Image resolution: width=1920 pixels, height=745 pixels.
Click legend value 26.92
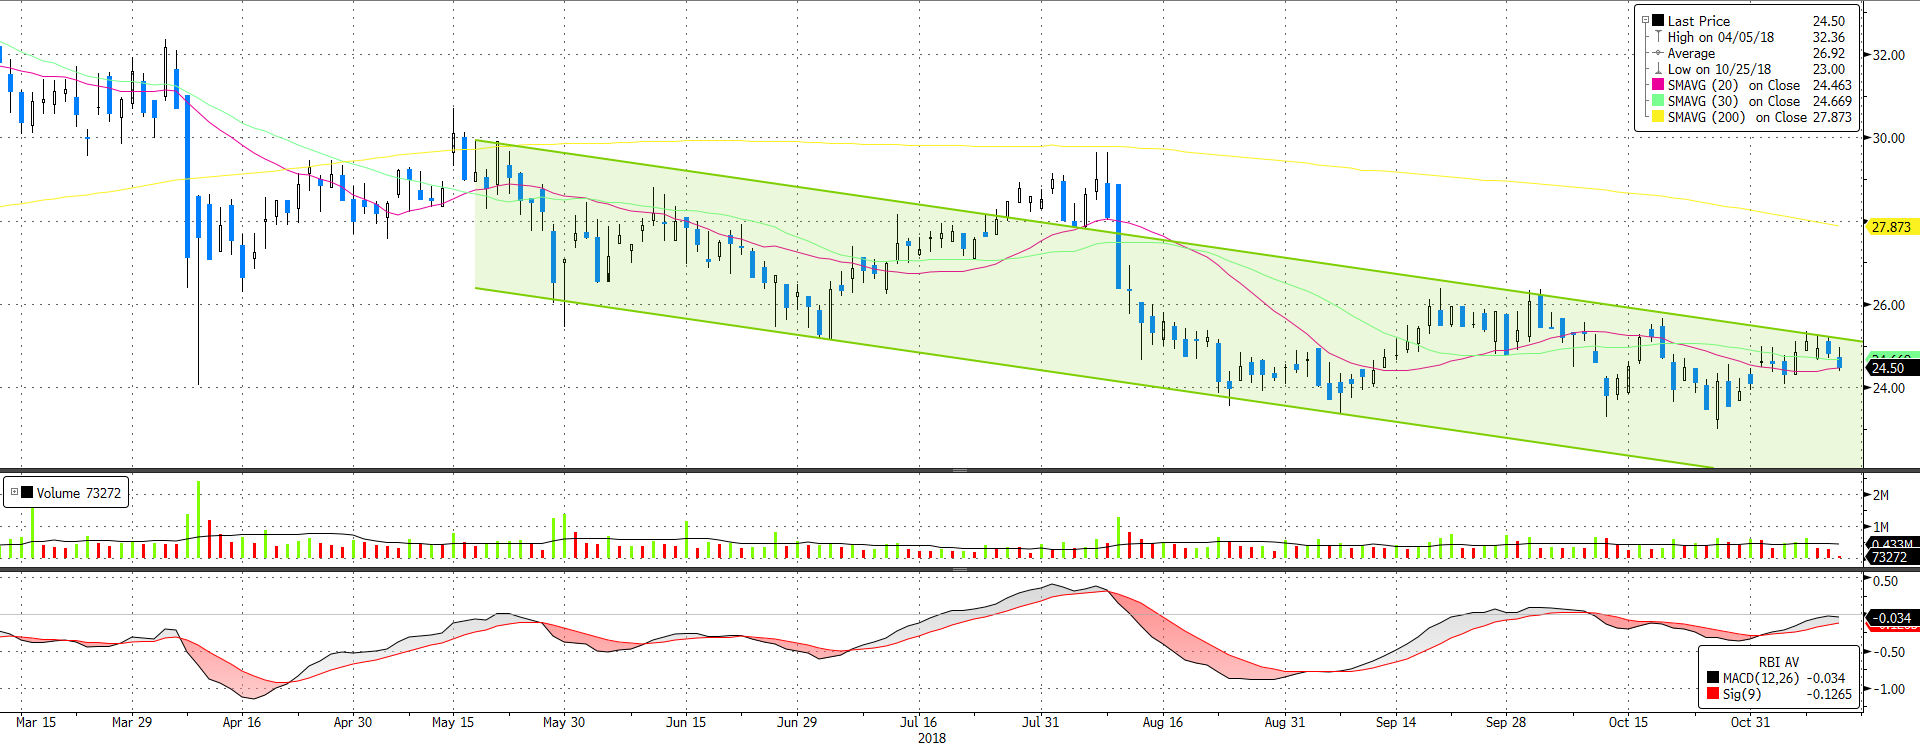1829,53
